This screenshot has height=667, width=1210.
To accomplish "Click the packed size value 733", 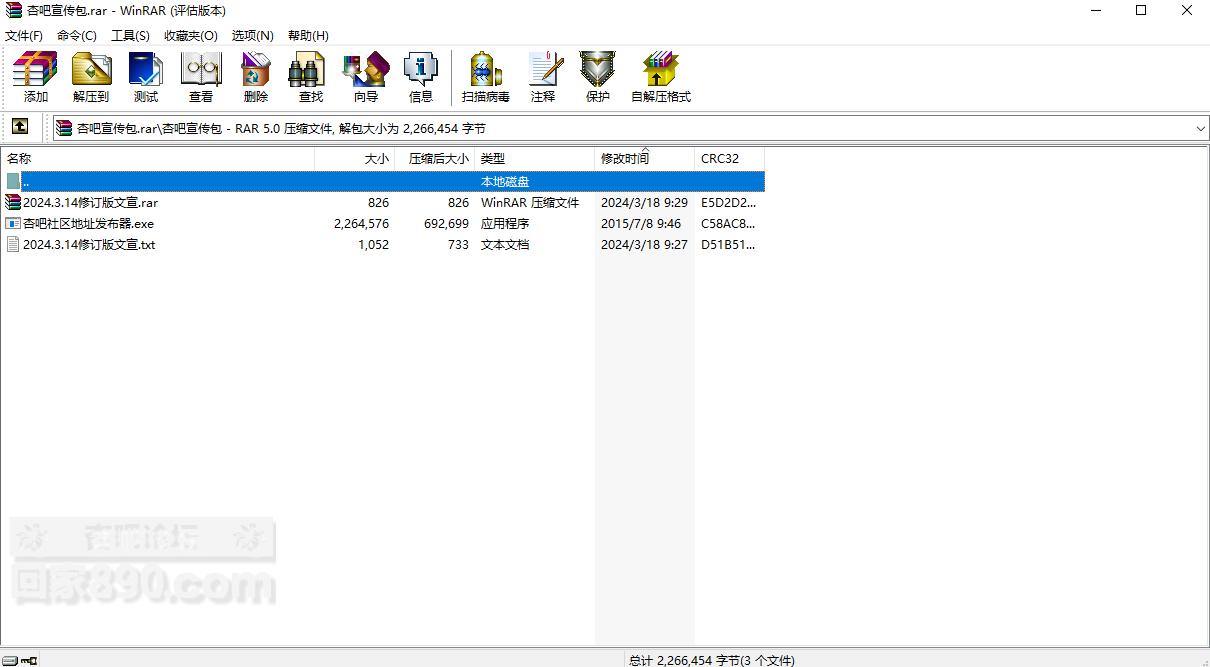I will tap(458, 244).
